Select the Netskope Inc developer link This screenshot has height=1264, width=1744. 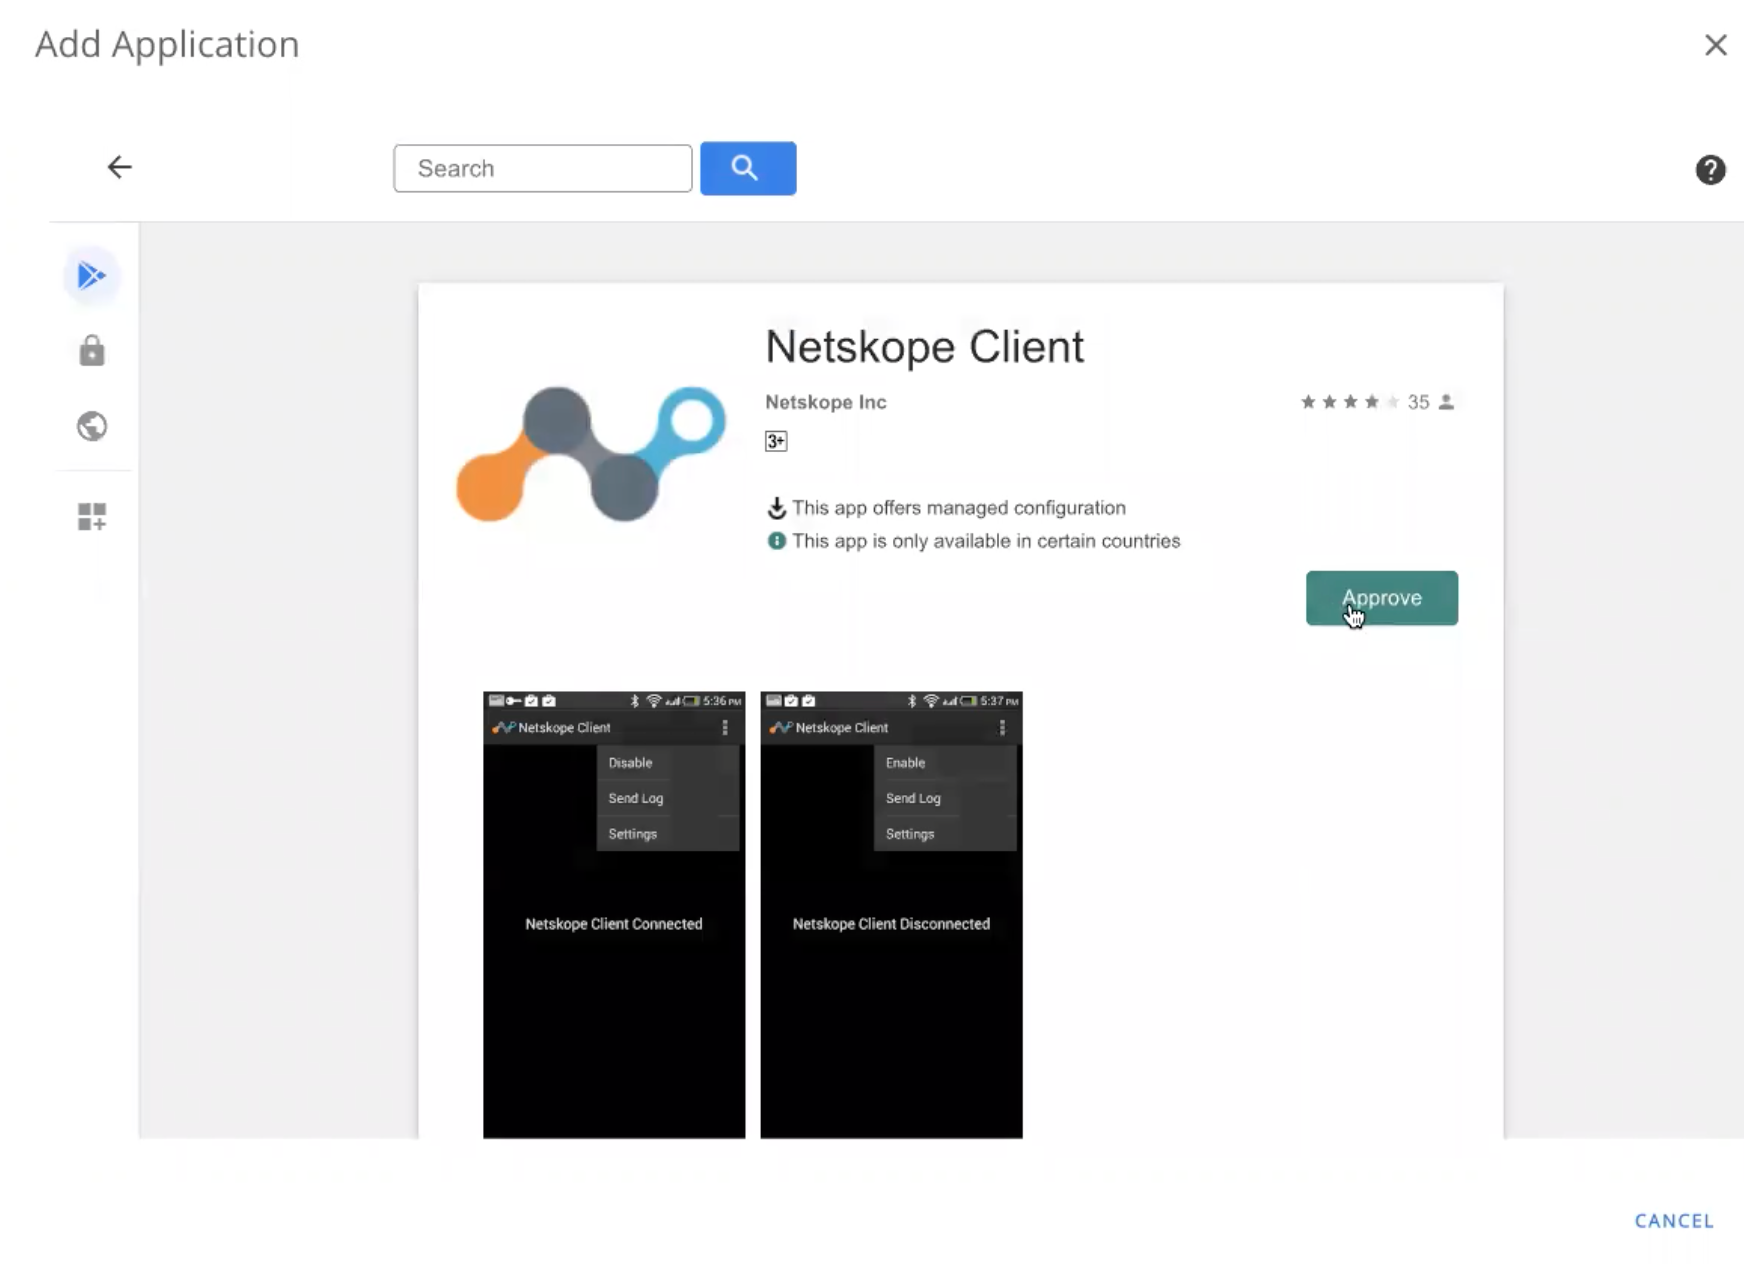click(x=824, y=402)
